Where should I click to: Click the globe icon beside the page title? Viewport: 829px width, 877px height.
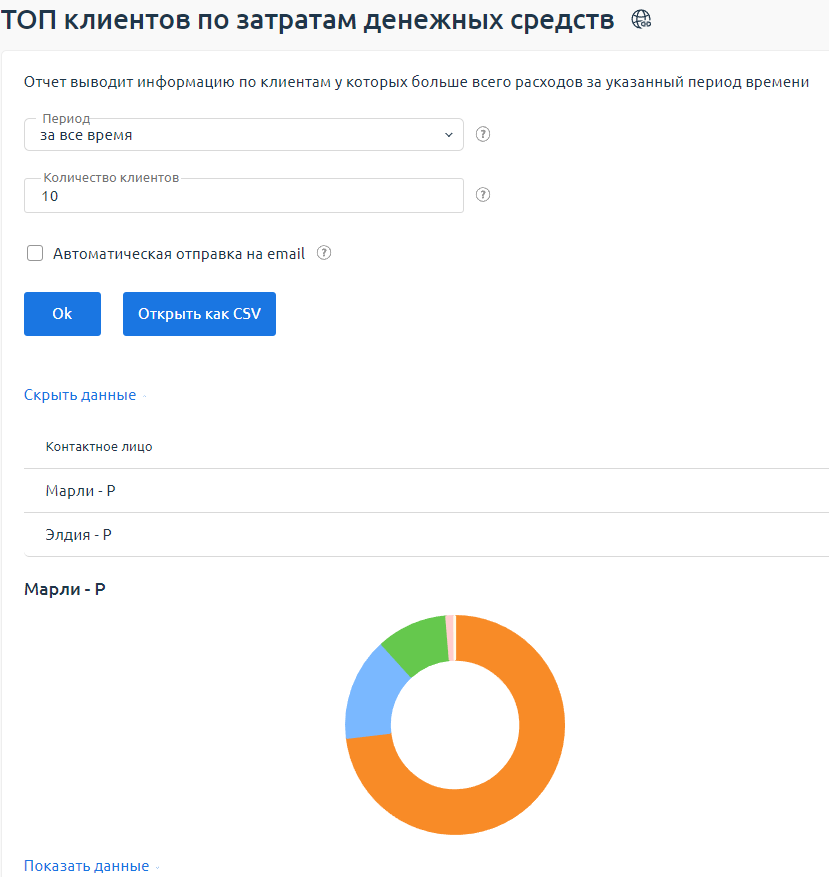(642, 18)
